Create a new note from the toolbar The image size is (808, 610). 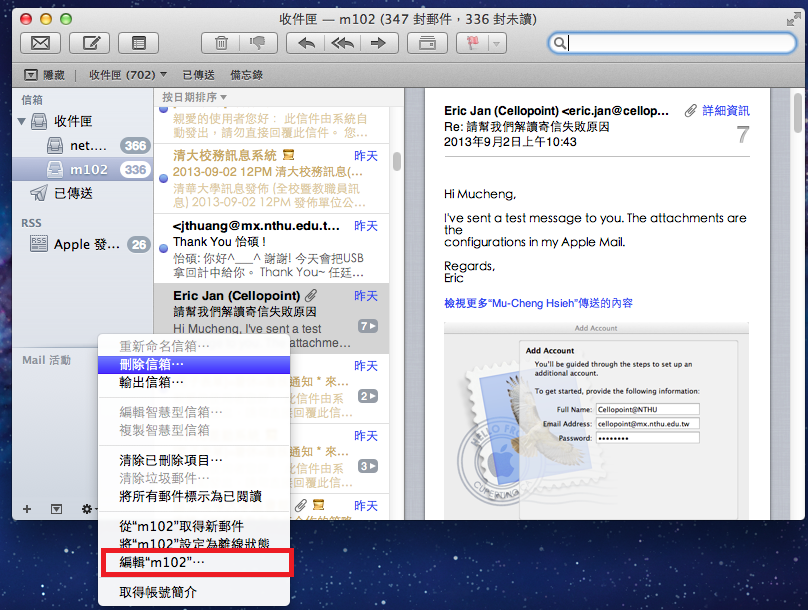tap(138, 43)
